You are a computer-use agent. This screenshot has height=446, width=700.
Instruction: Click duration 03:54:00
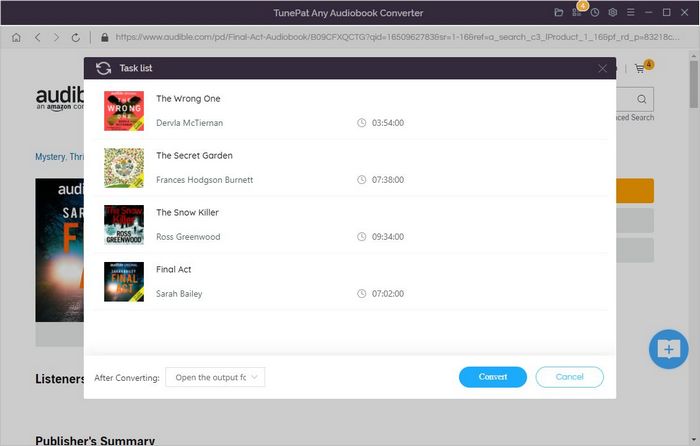coord(388,123)
